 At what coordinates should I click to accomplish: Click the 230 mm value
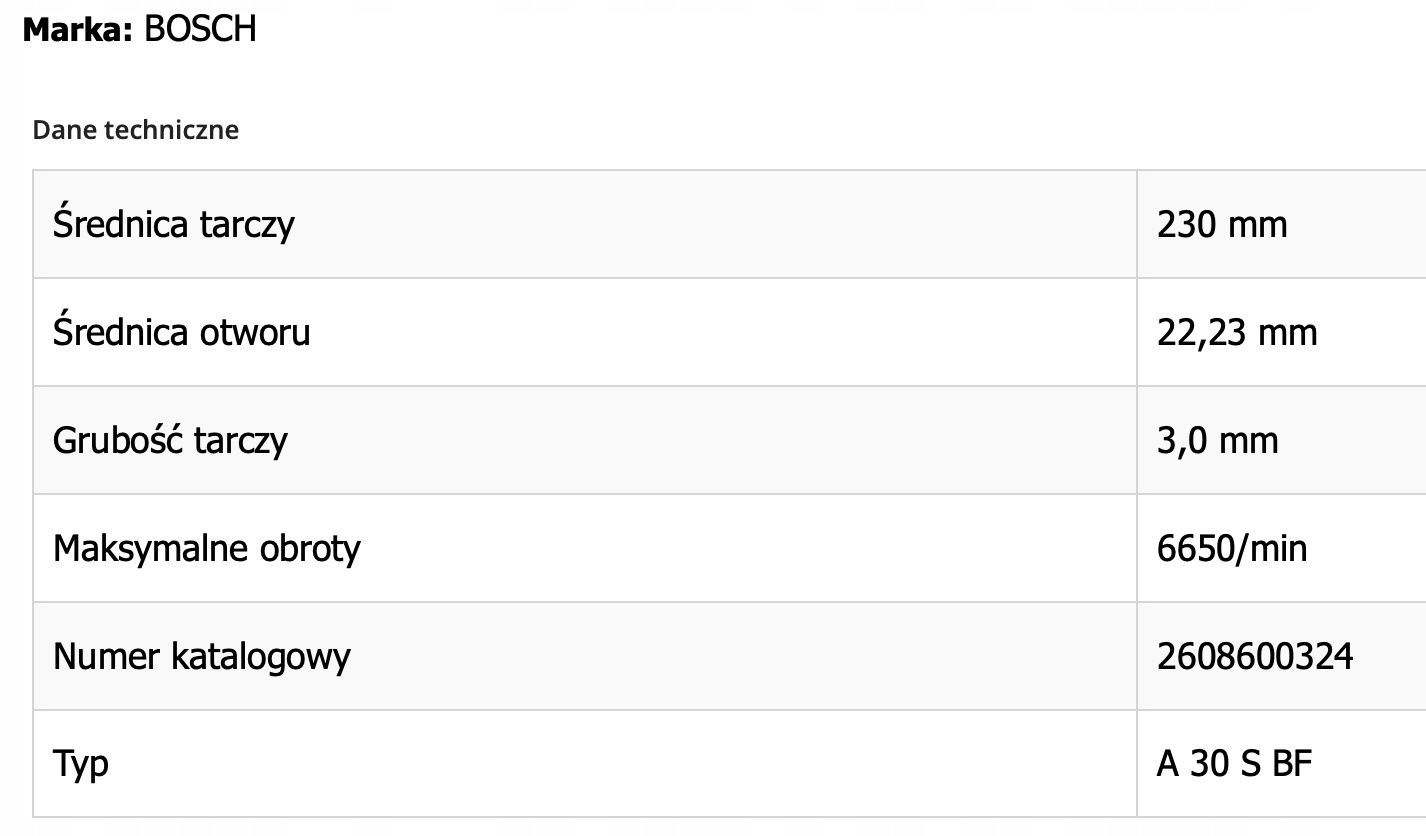[x=1222, y=224]
